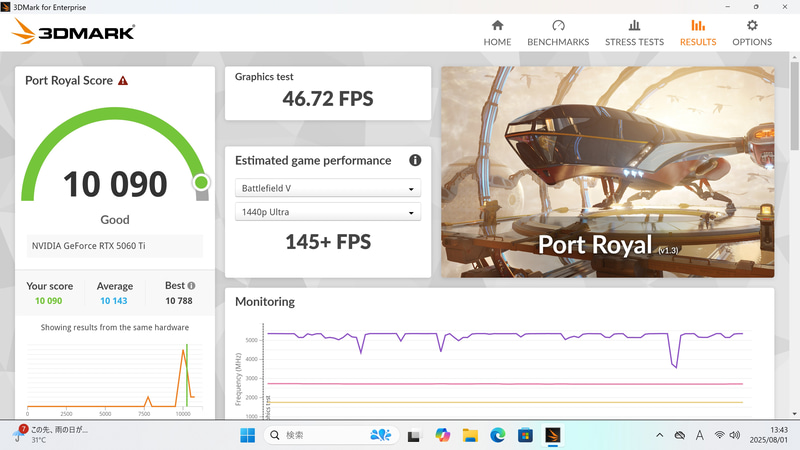
Task: Click the 3DMark taskbar icon
Action: [x=553, y=435]
